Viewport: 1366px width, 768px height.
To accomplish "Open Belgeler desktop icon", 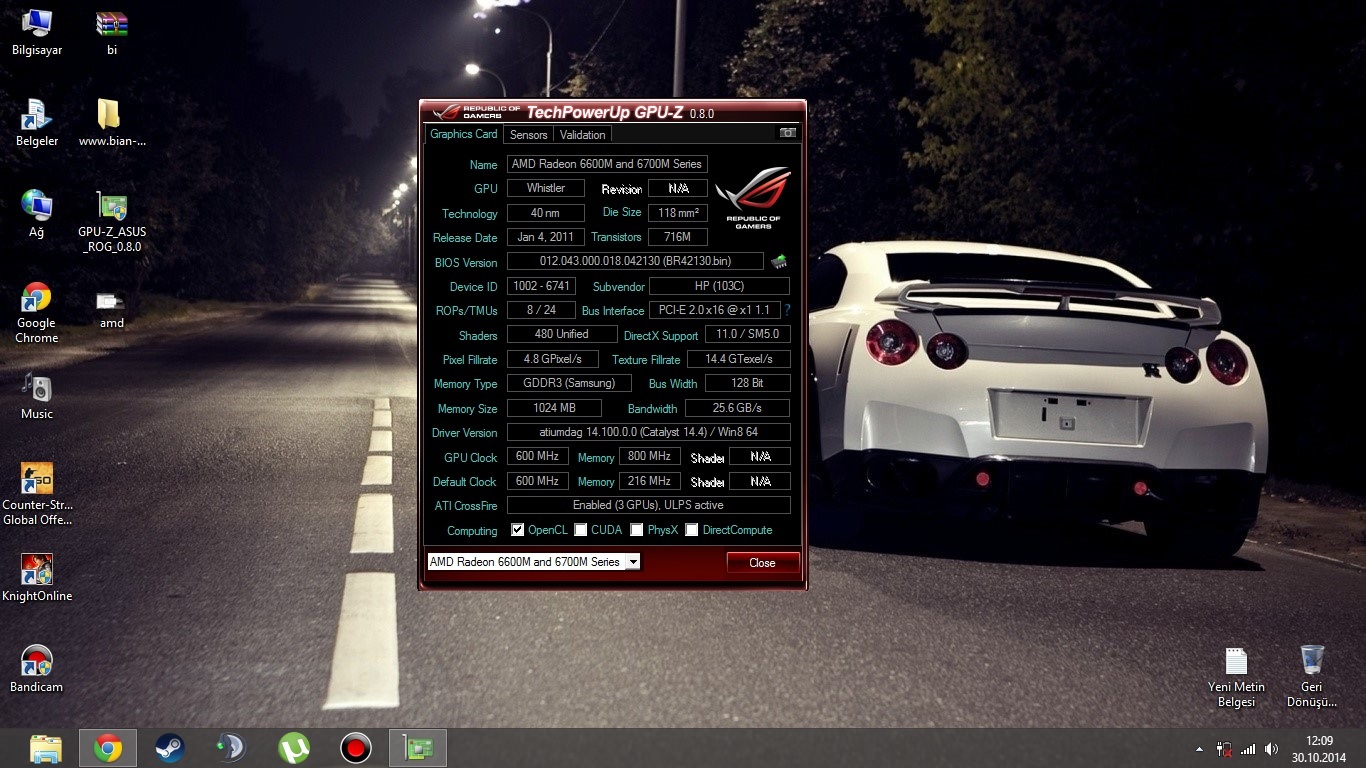I will [37, 124].
